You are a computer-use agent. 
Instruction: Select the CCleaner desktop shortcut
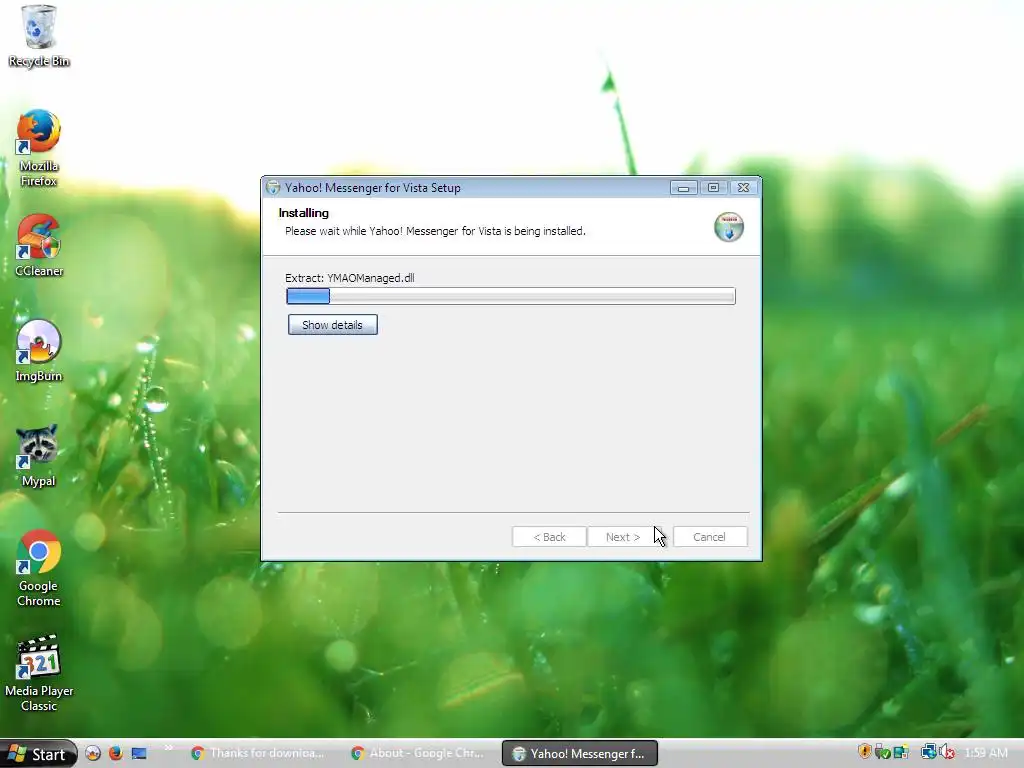(39, 246)
